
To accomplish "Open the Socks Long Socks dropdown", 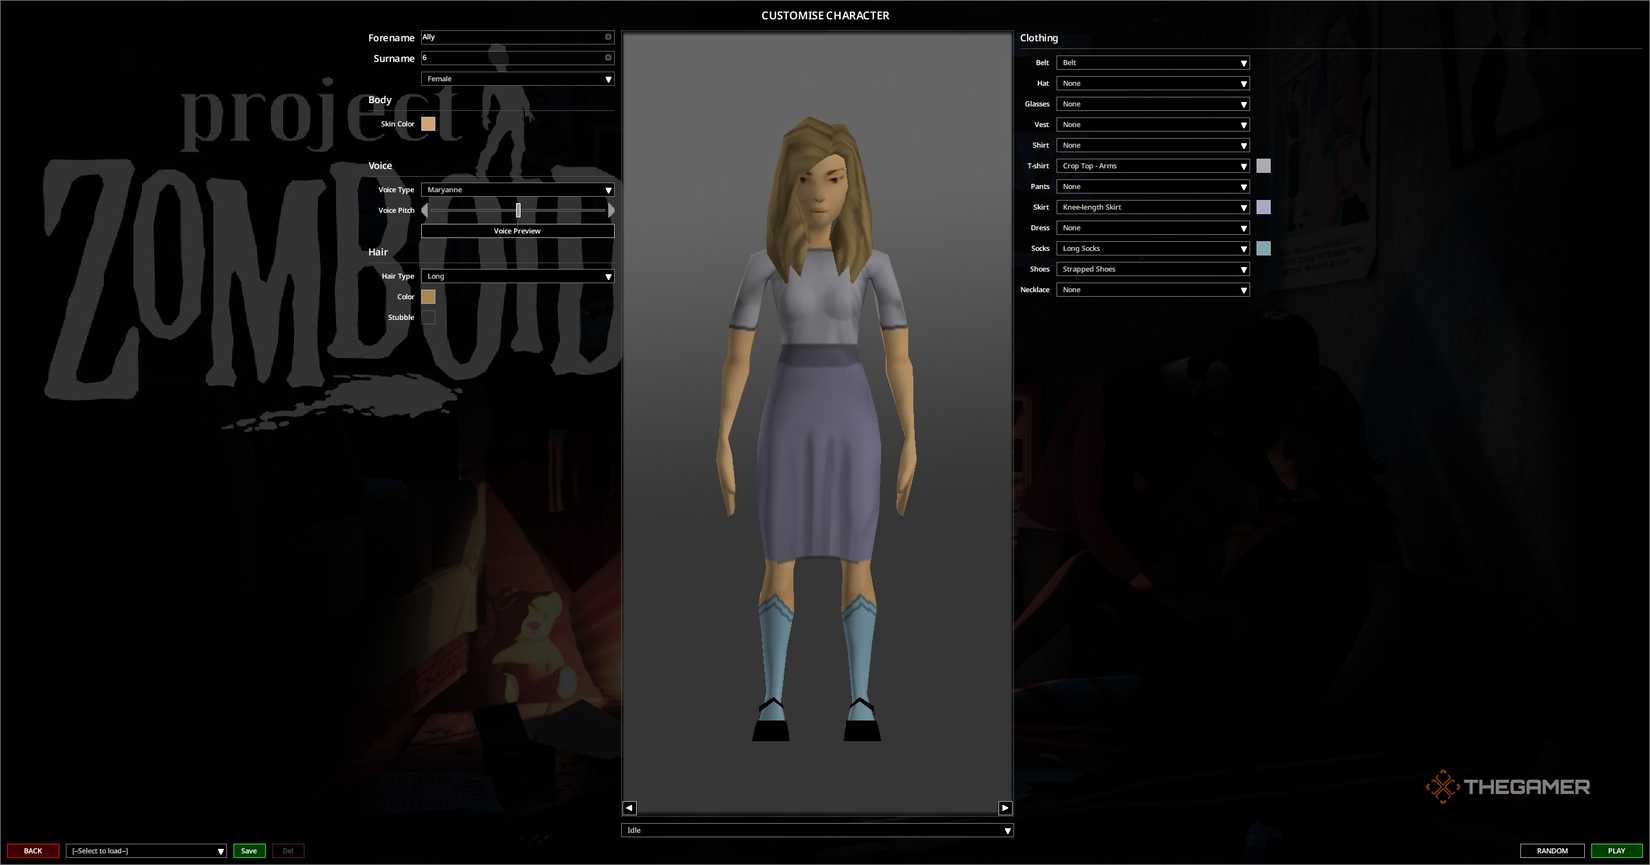I will [x=1153, y=248].
